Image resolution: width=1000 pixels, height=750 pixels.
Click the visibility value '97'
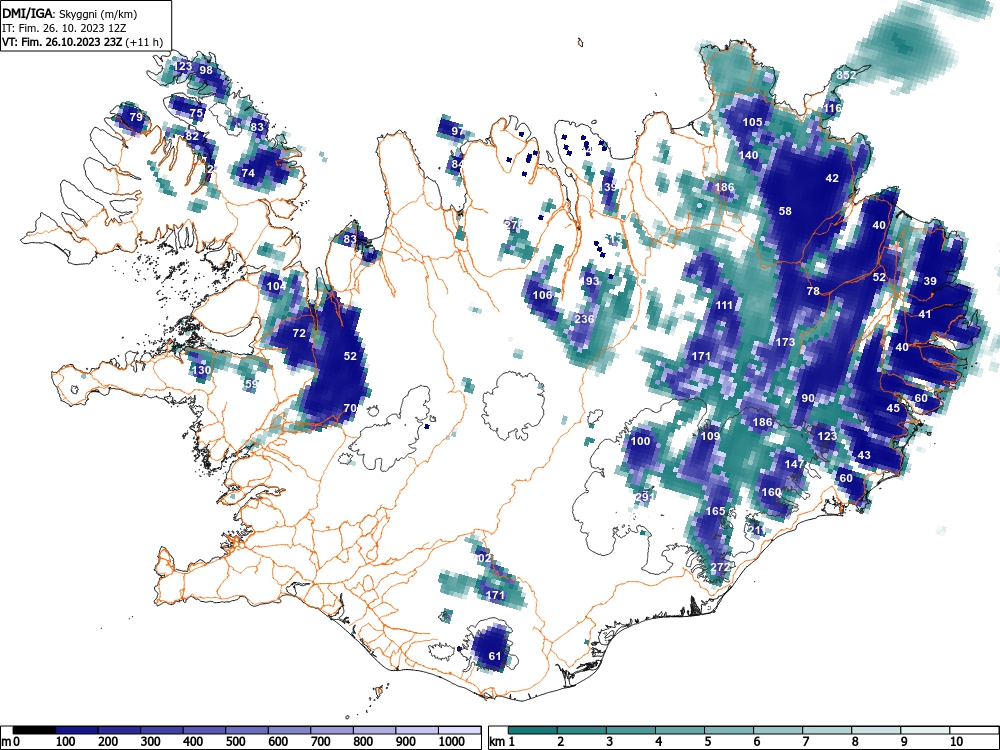(457, 131)
